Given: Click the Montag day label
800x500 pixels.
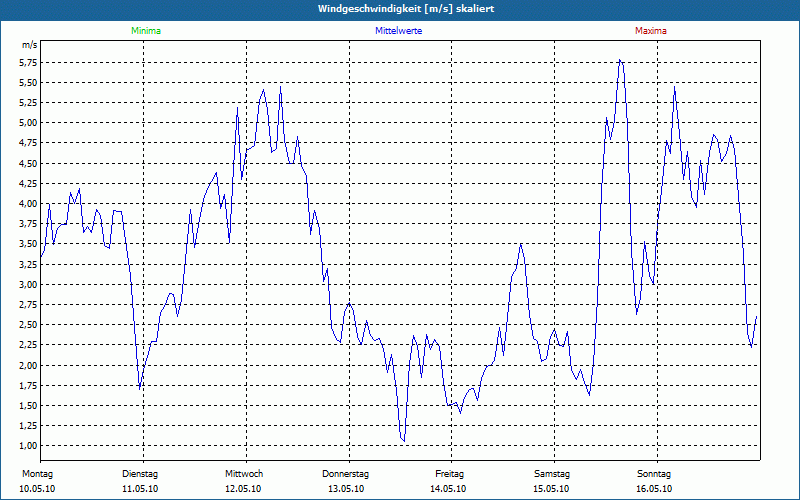Looking at the screenshot, I should (37, 474).
